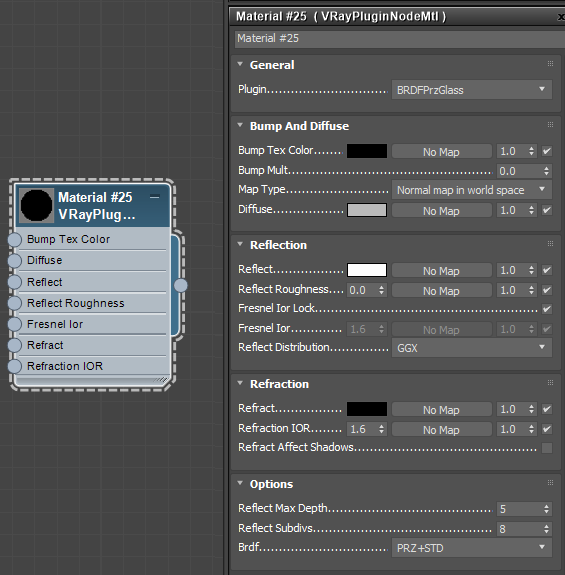Toggle the Reflect Roughness map checkbox

pyautogui.click(x=547, y=290)
